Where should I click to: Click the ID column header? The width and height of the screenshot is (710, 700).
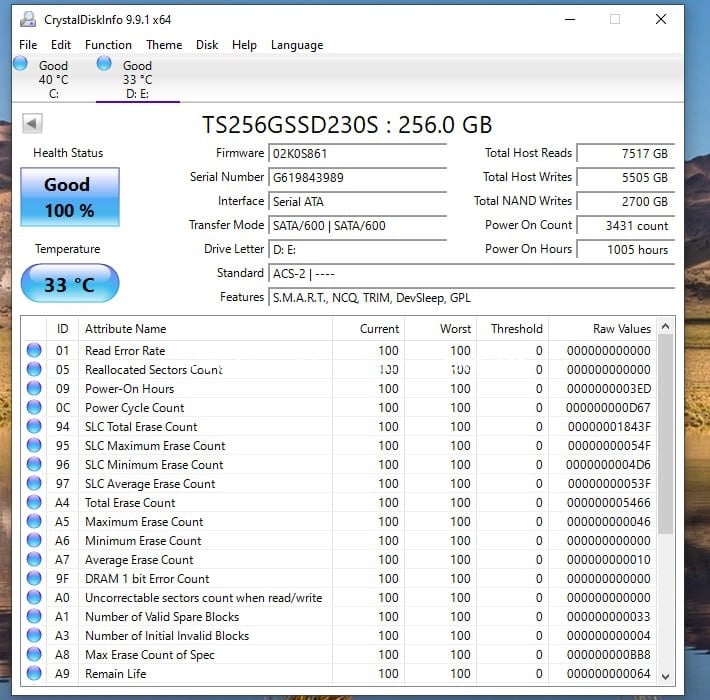click(62, 329)
